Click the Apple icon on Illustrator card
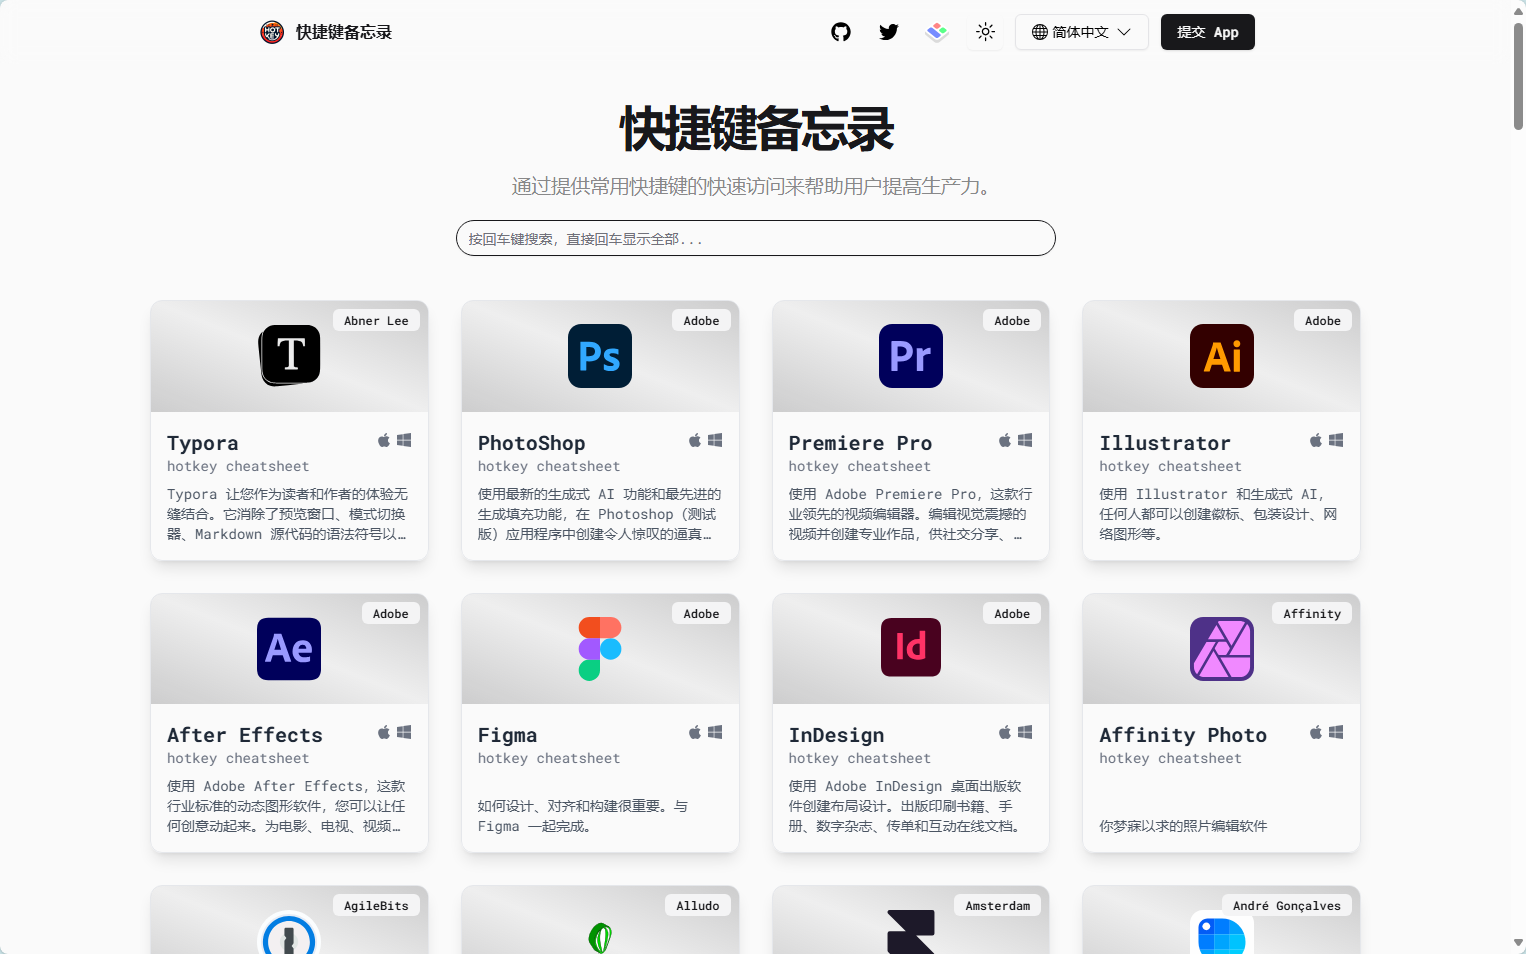The image size is (1526, 954). coord(1316,440)
